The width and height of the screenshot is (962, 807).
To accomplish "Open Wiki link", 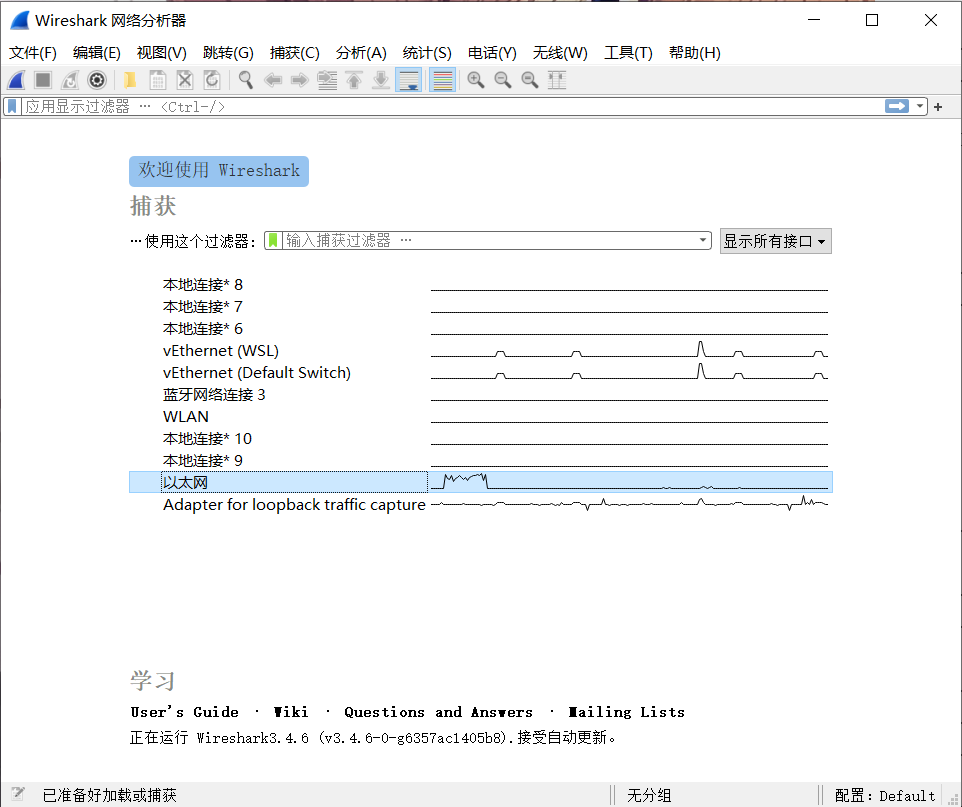I will (291, 712).
